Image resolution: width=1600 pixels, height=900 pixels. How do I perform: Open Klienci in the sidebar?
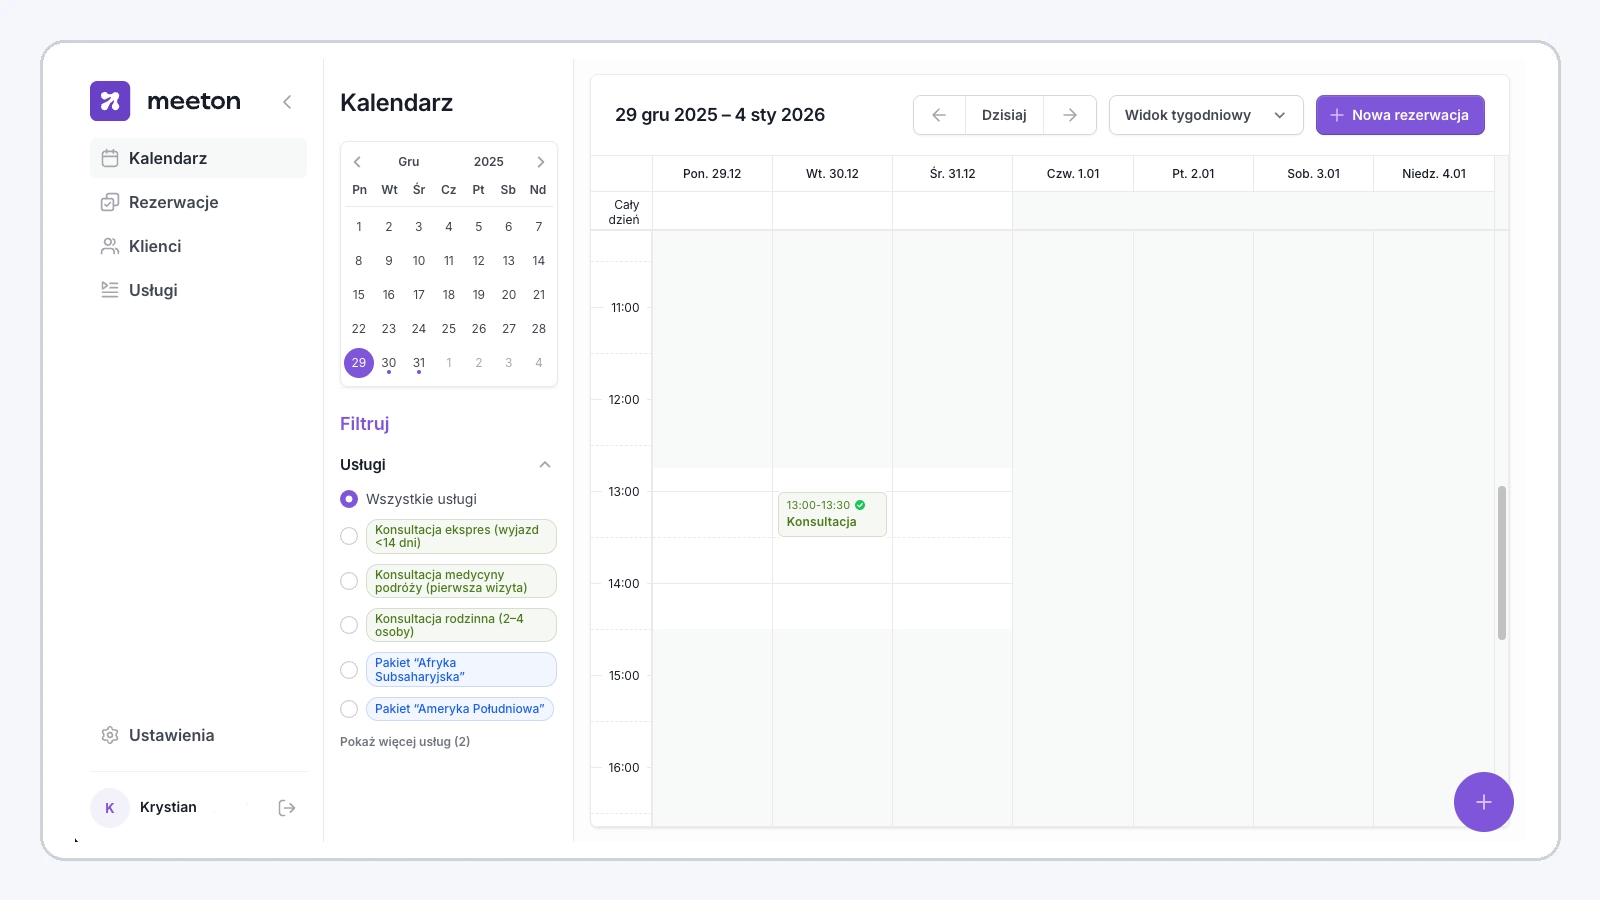(155, 246)
